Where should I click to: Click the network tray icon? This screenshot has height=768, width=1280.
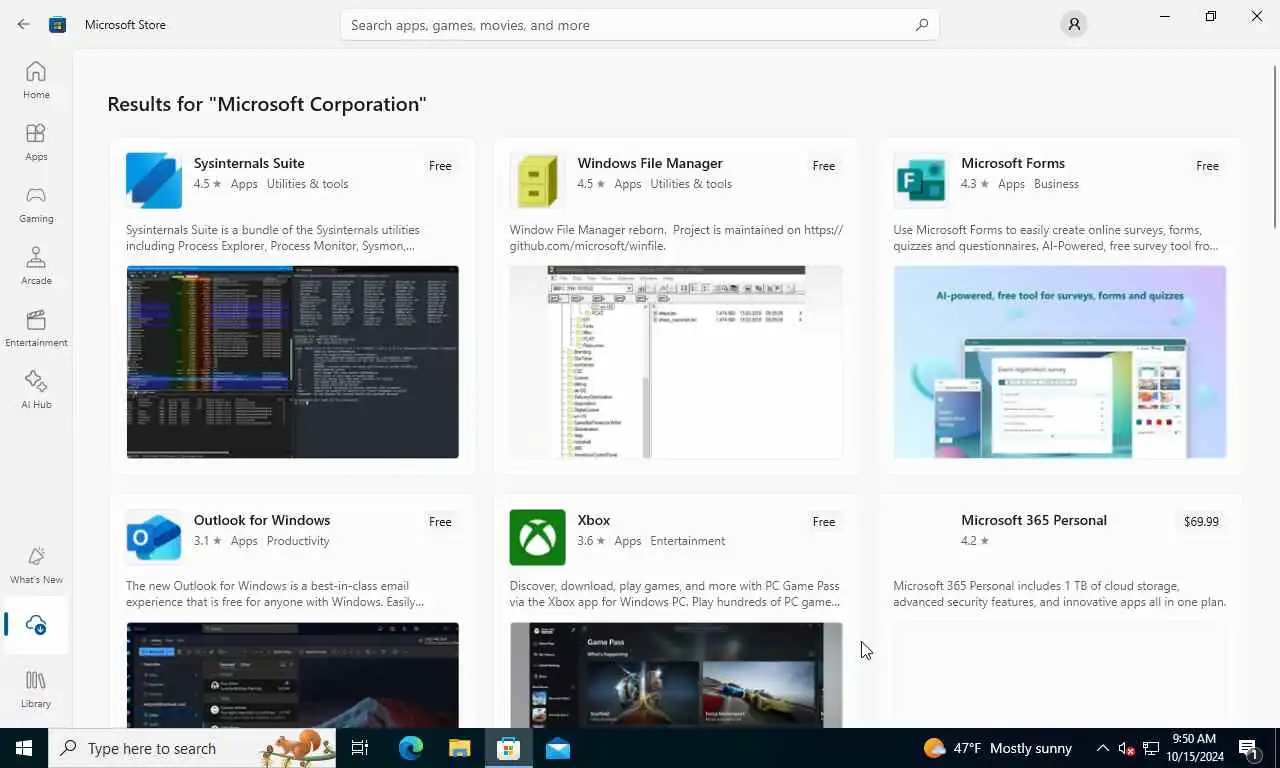pos(1151,748)
